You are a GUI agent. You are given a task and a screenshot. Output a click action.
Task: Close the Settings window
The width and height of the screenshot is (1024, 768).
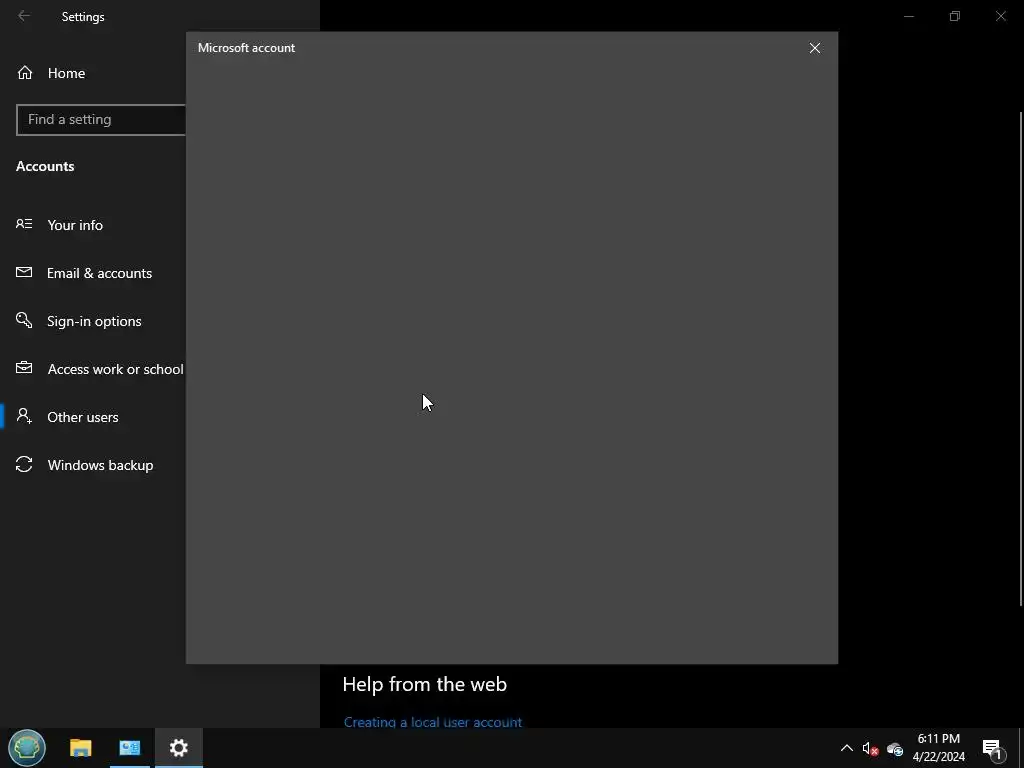pyautogui.click(x=1000, y=16)
